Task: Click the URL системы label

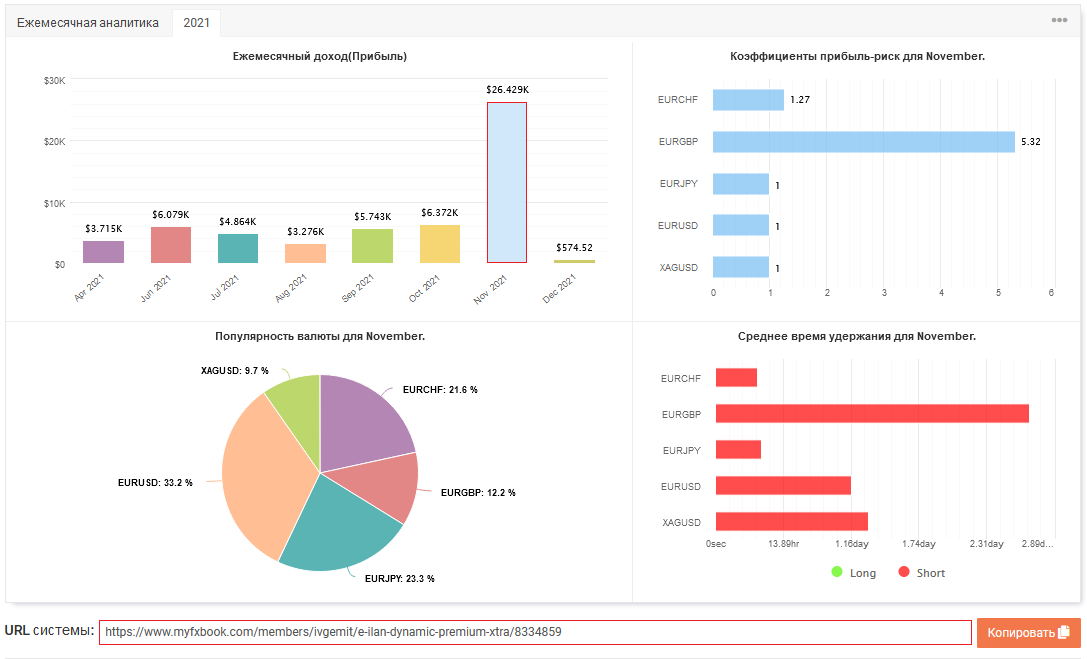Action: click(x=49, y=631)
